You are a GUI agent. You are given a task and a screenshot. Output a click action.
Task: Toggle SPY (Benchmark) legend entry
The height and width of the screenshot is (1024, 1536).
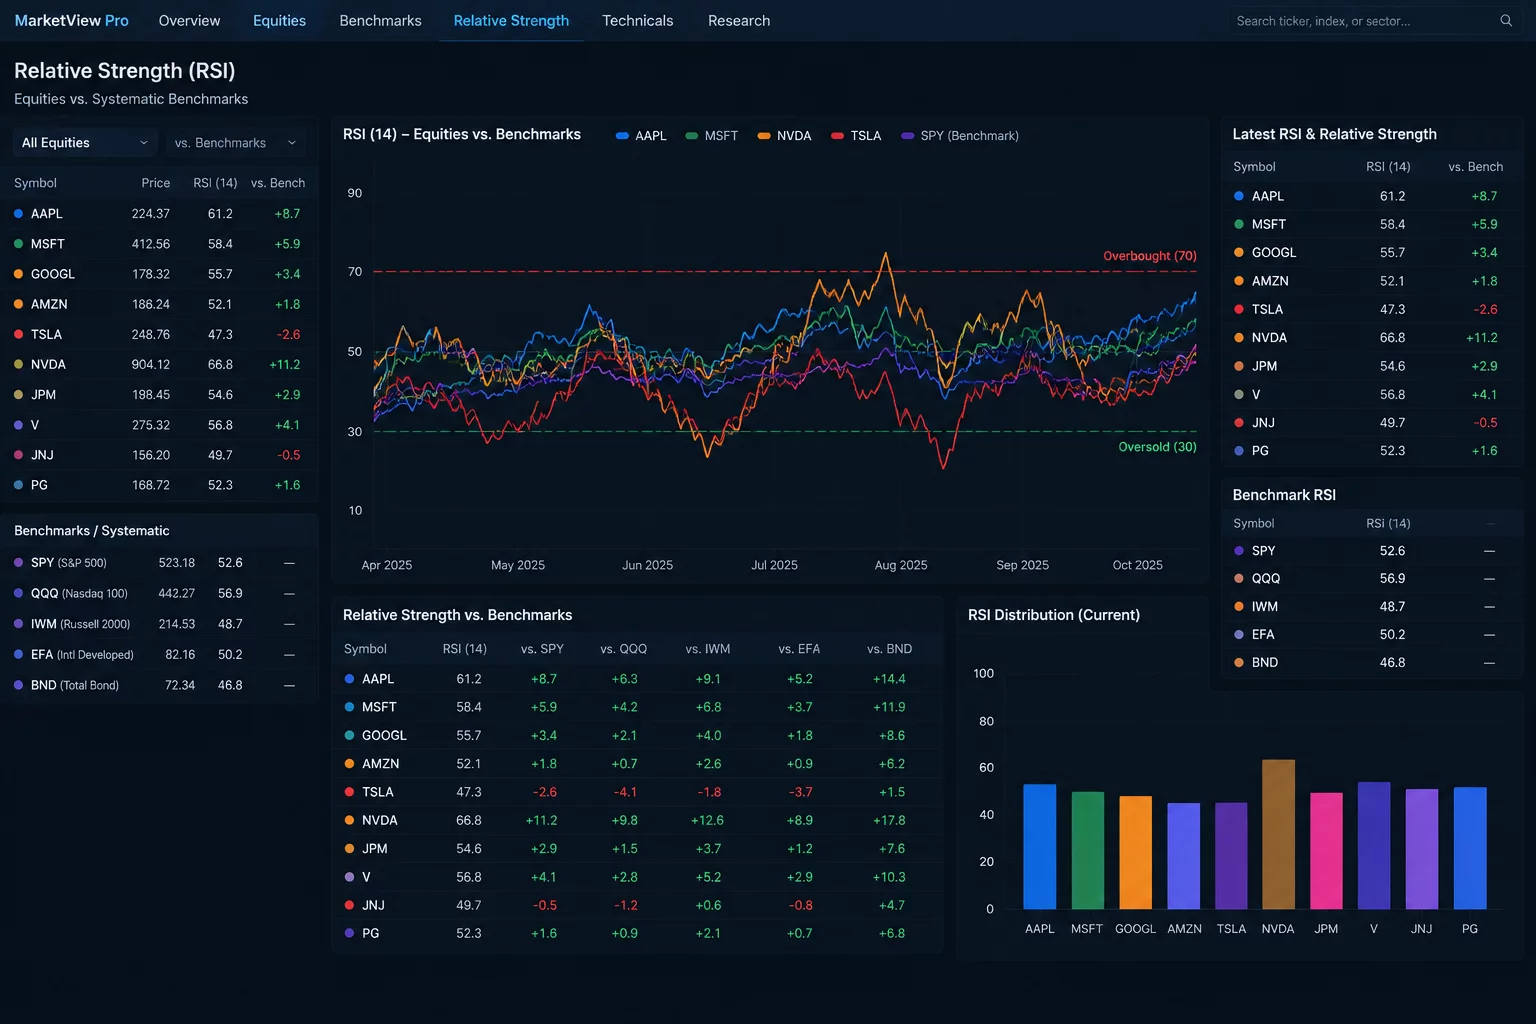[x=960, y=136]
